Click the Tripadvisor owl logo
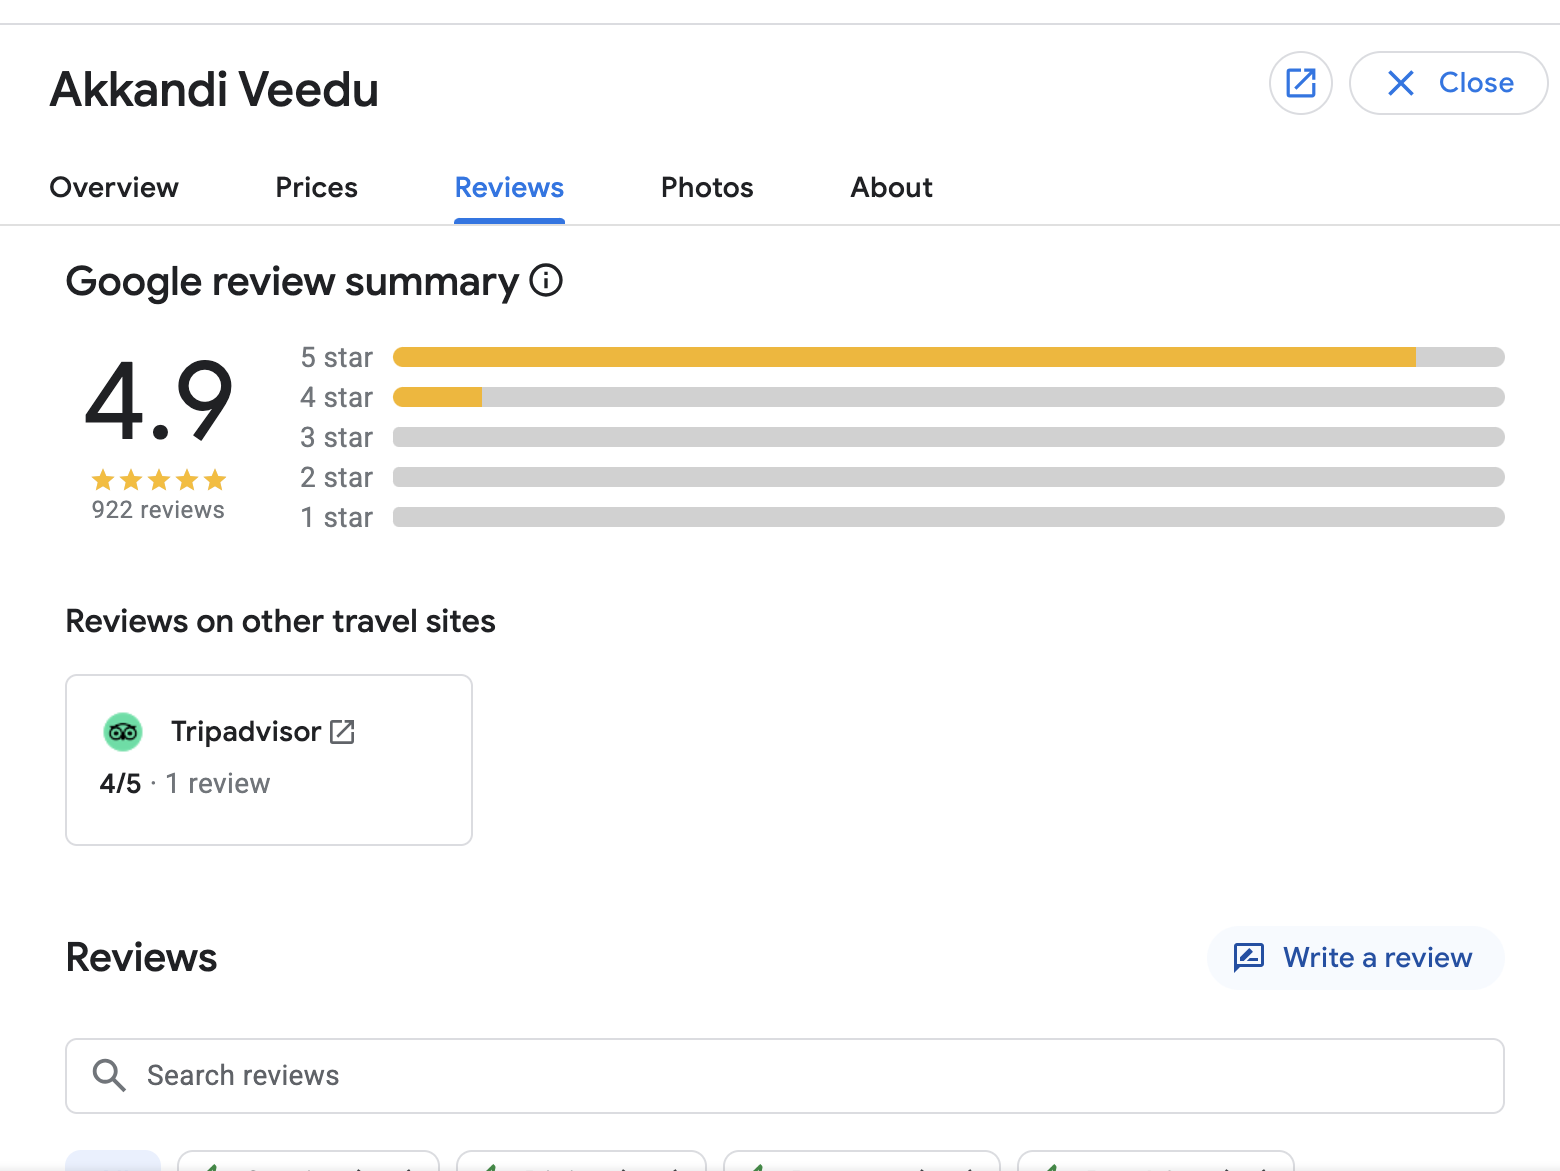 point(123,731)
